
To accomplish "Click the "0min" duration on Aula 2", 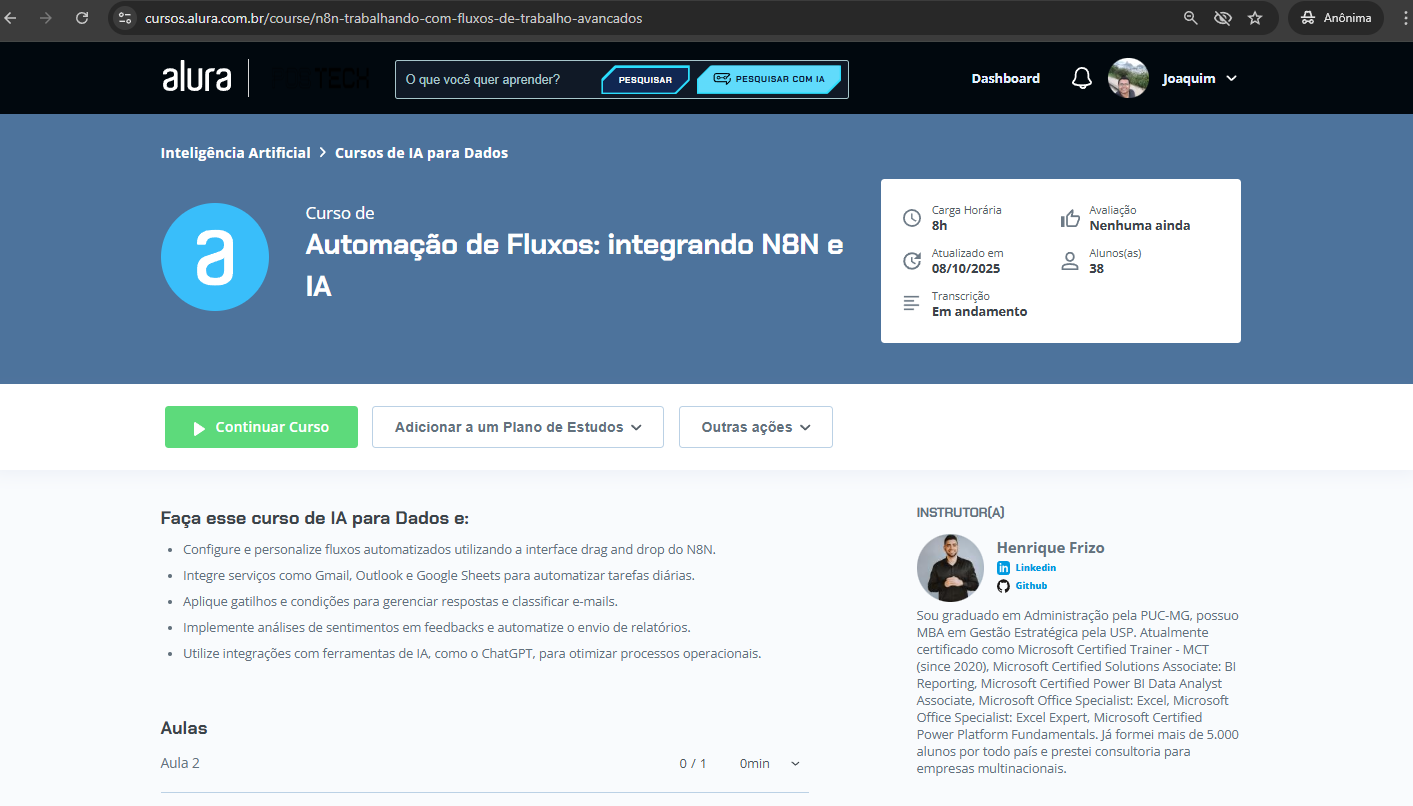I will pyautogui.click(x=755, y=764).
